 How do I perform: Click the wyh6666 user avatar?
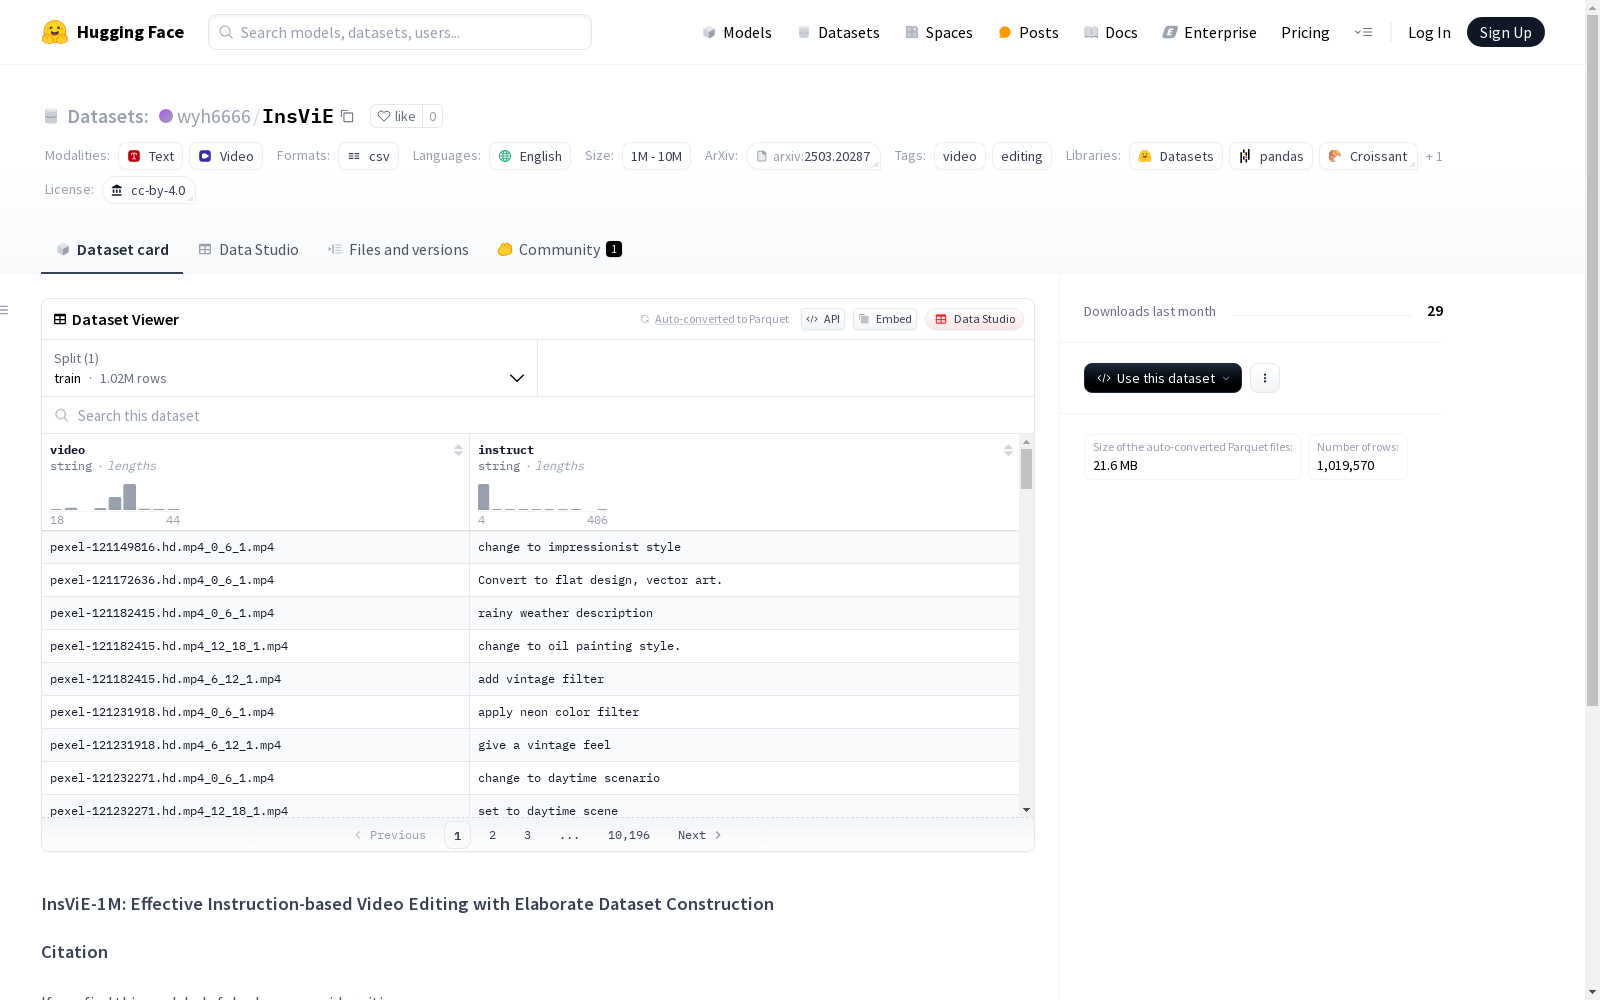[x=166, y=116]
